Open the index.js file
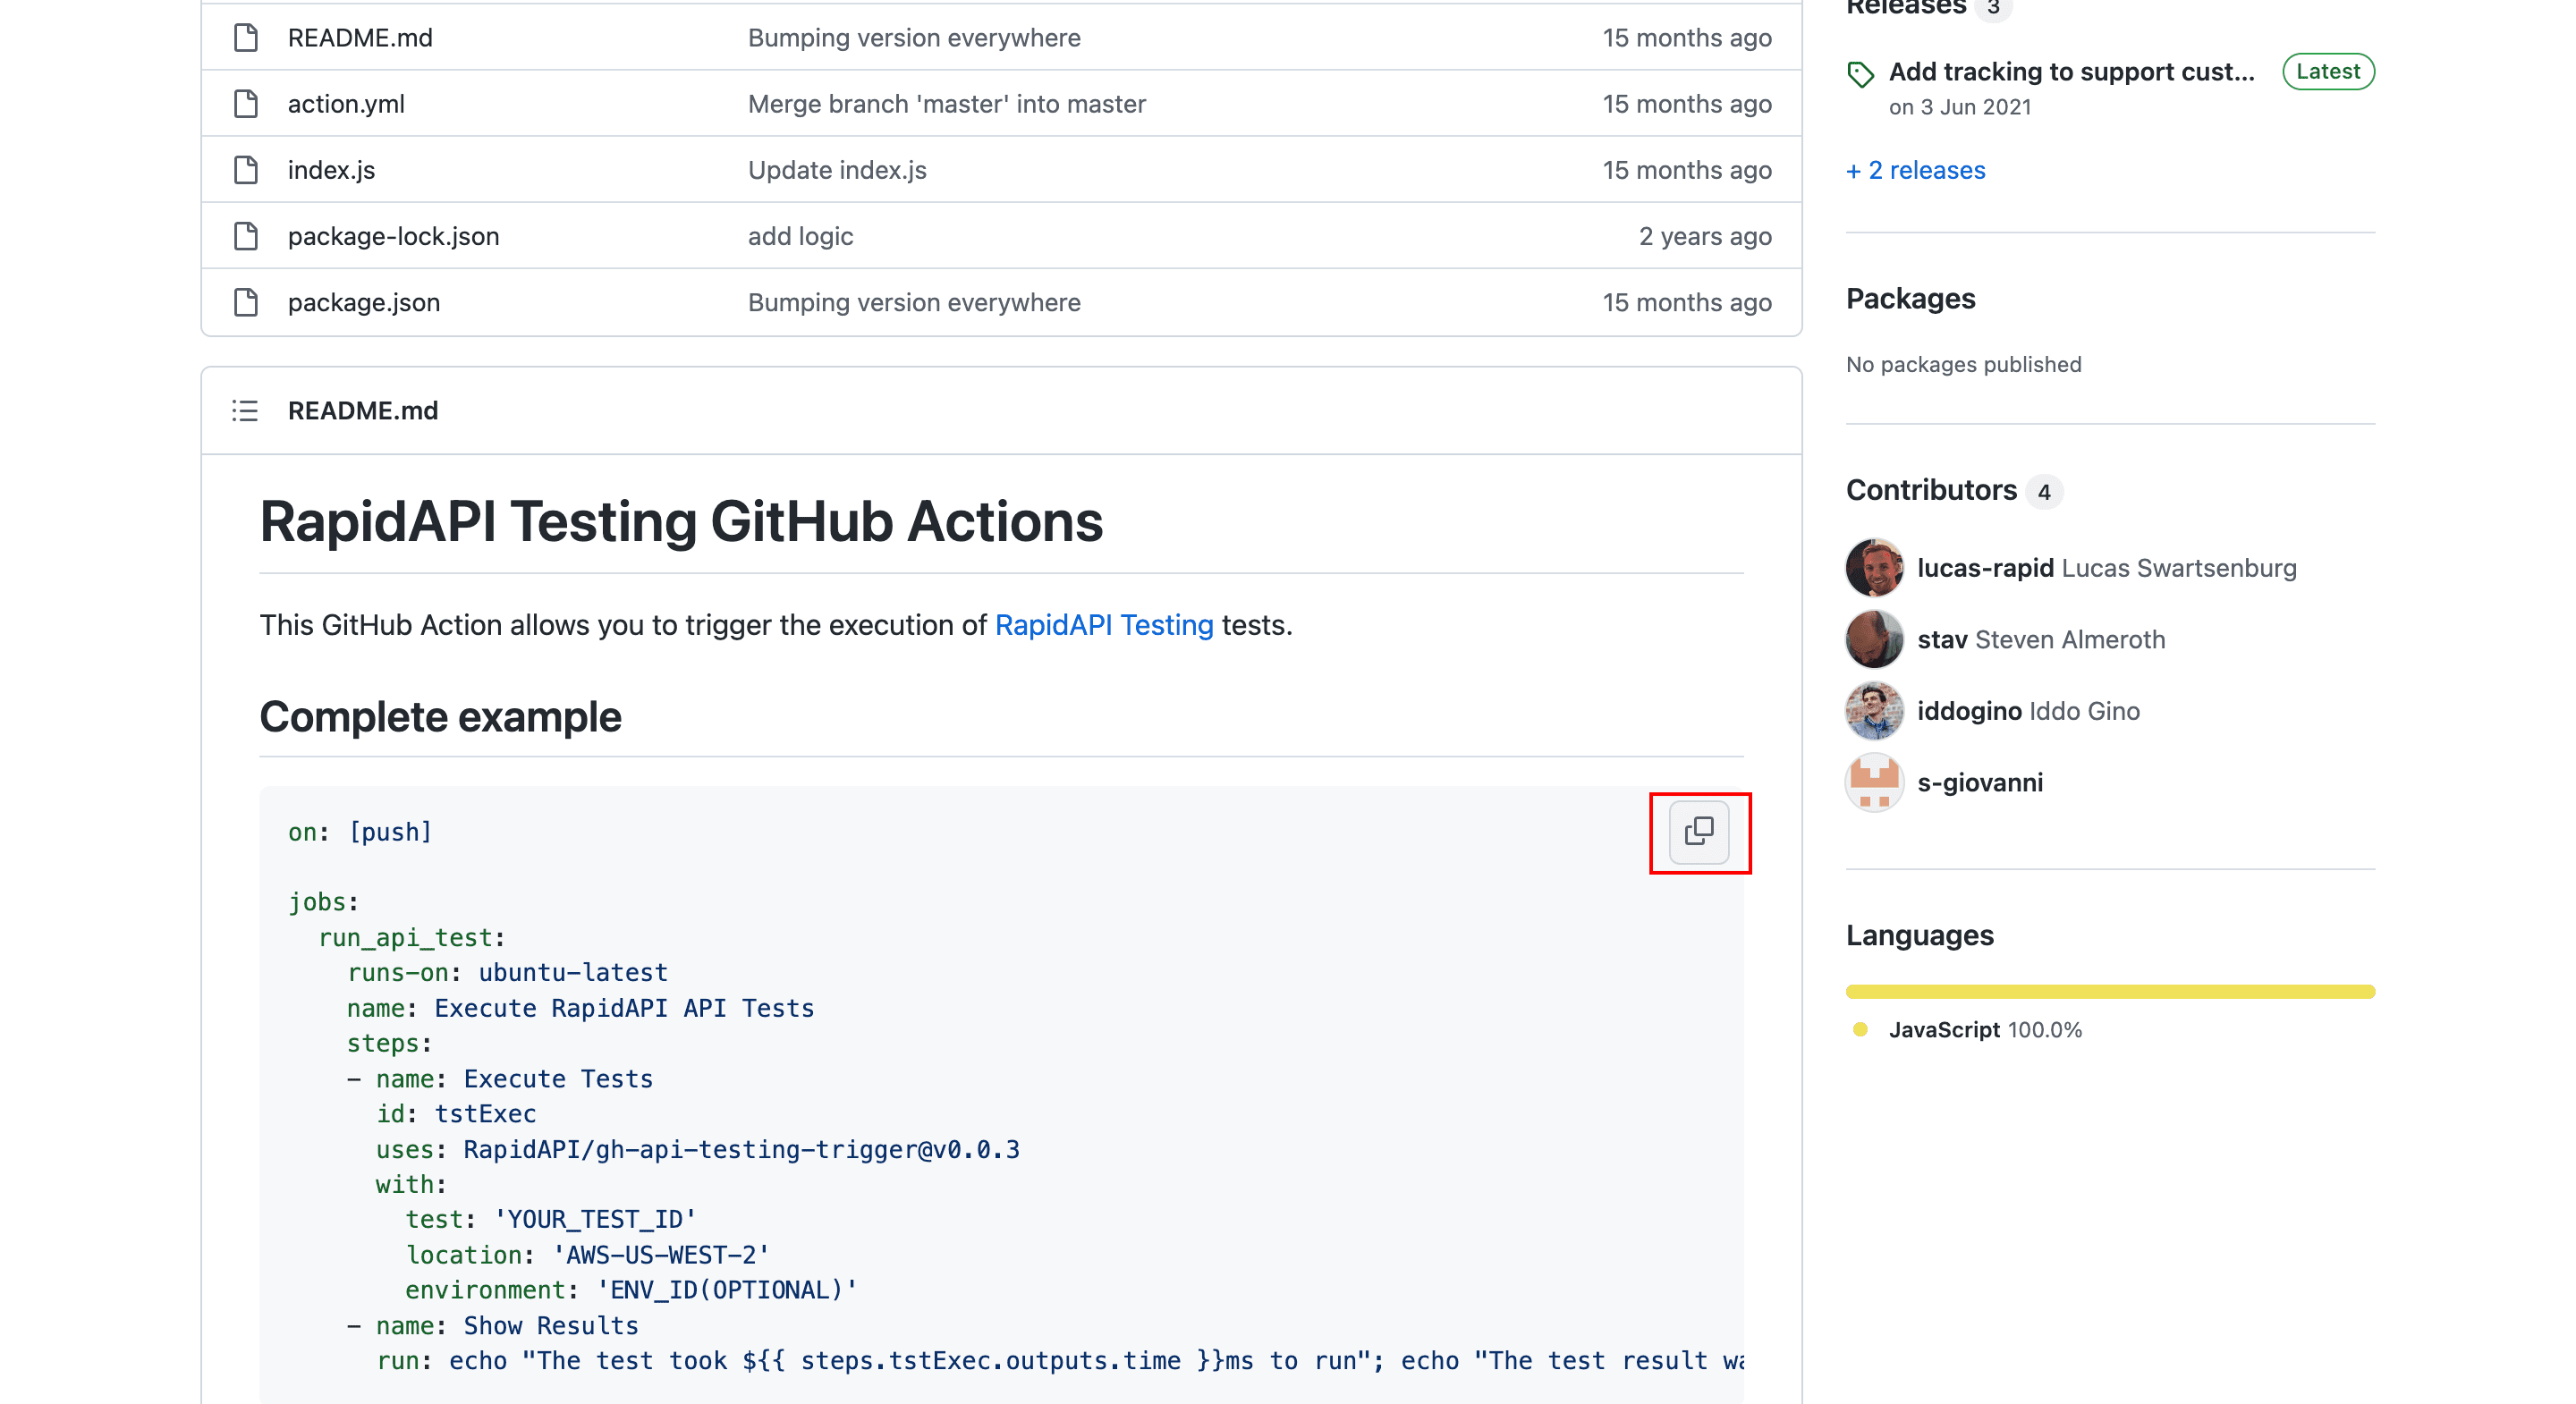The height and width of the screenshot is (1404, 2576). 331,170
